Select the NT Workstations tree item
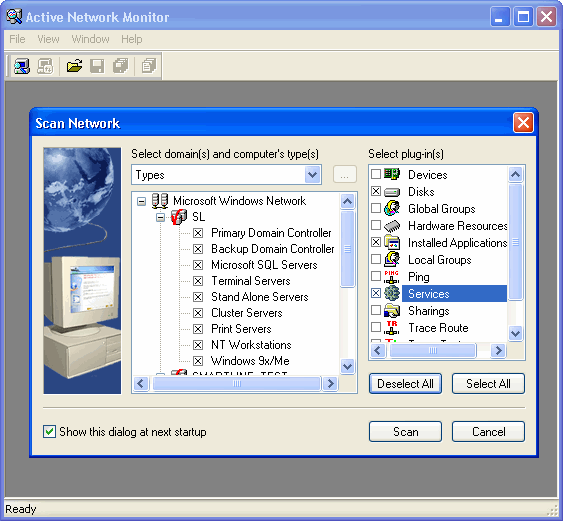563x521 pixels. (251, 345)
